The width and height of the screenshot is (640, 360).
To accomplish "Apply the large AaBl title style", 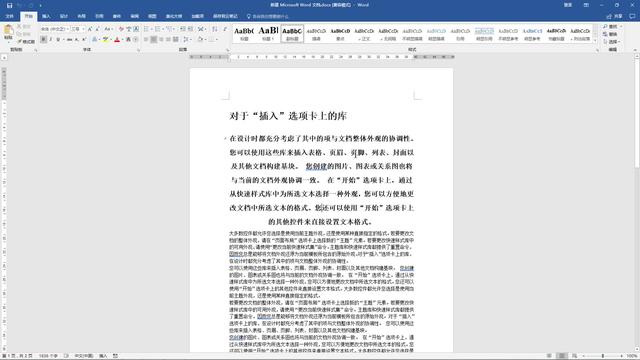I will [268, 33].
